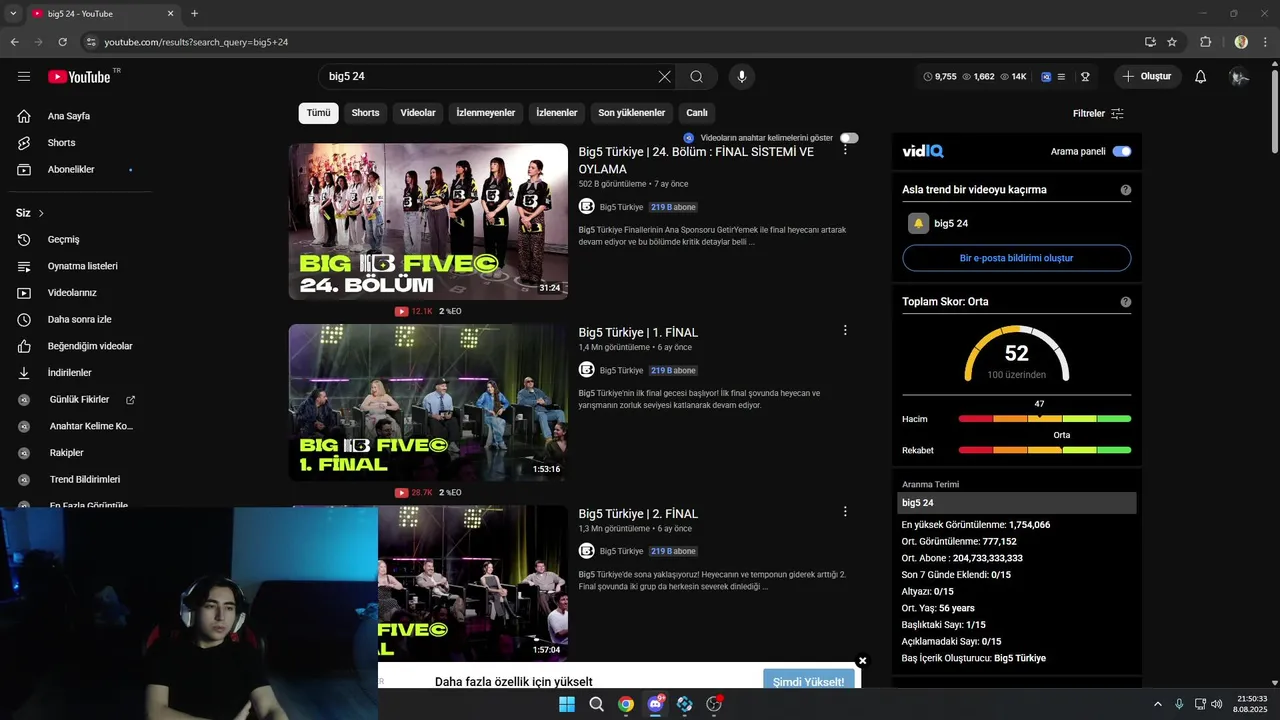
Task: Open the account avatar menu
Action: pyautogui.click(x=1239, y=77)
